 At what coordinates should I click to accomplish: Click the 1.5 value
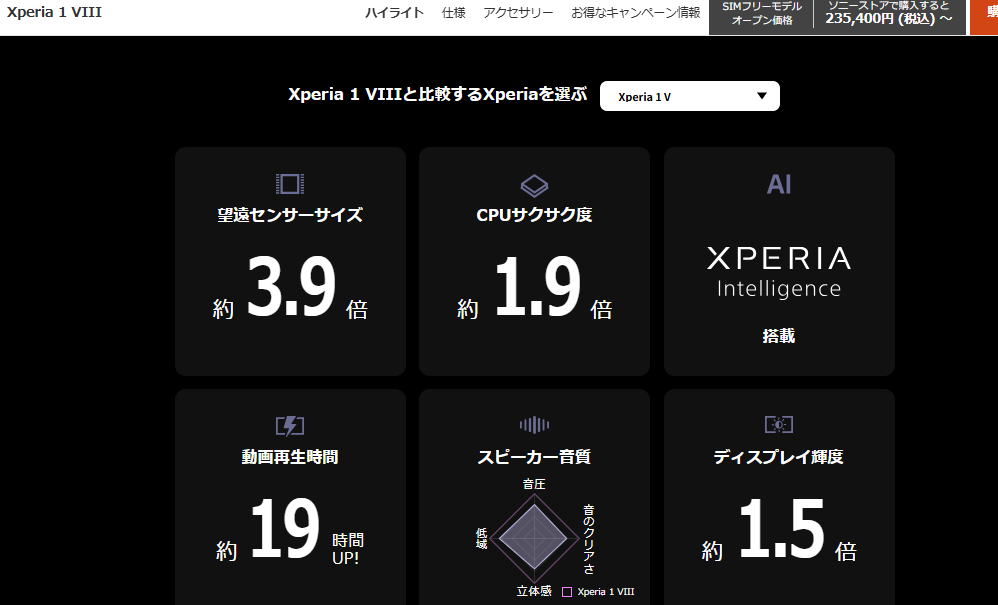782,529
